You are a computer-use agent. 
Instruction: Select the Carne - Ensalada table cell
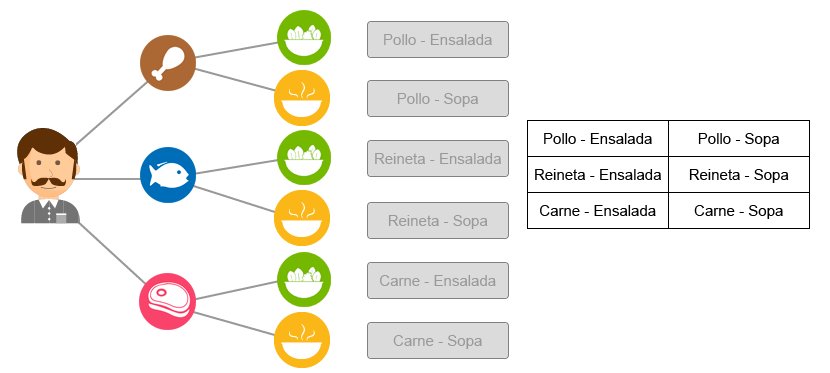[598, 211]
